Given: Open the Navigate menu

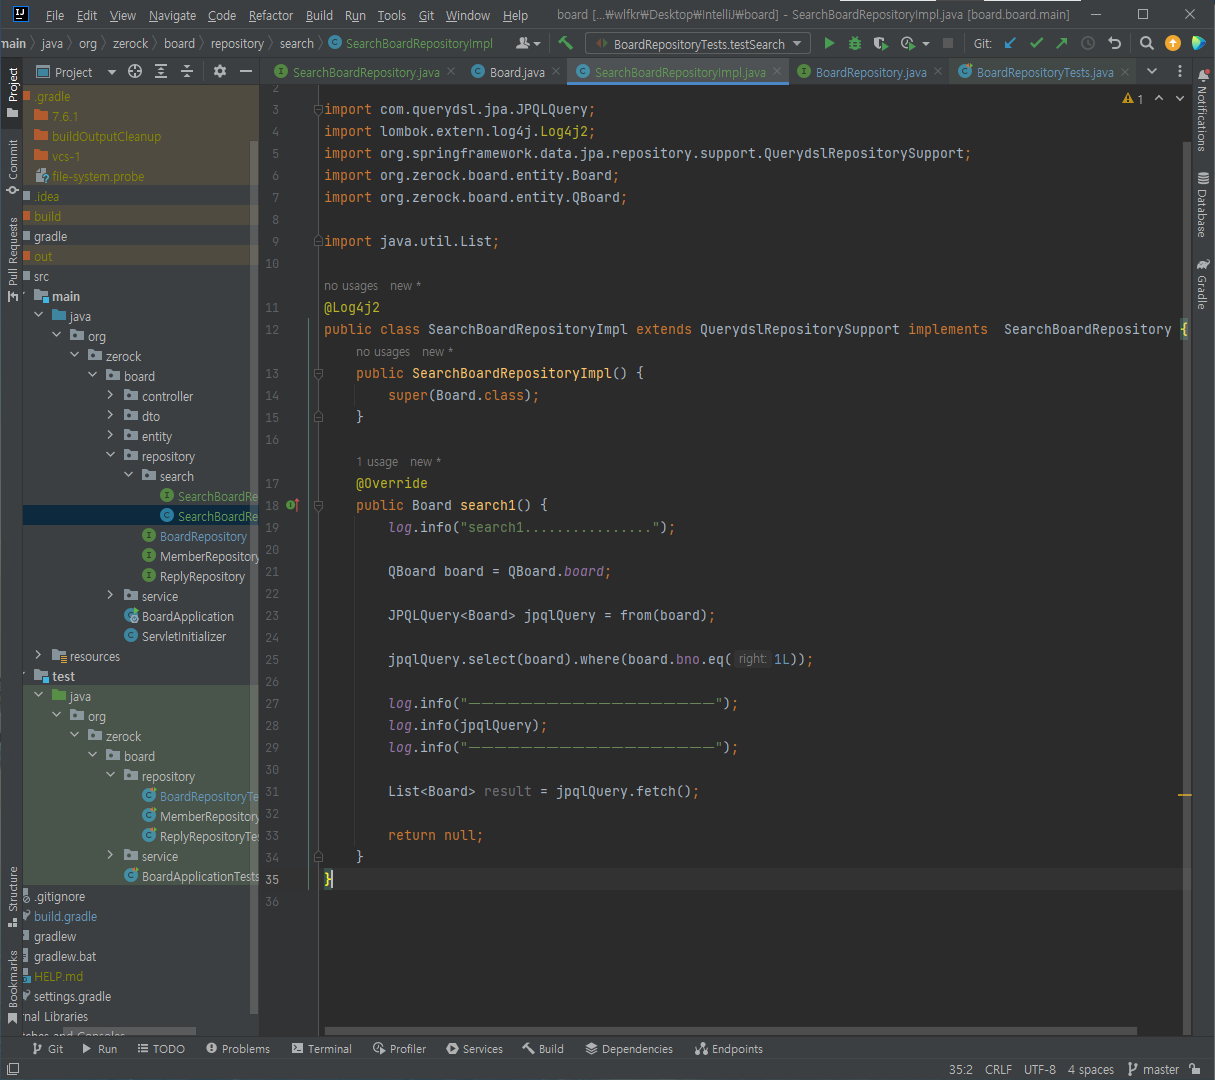Looking at the screenshot, I should click(x=172, y=15).
